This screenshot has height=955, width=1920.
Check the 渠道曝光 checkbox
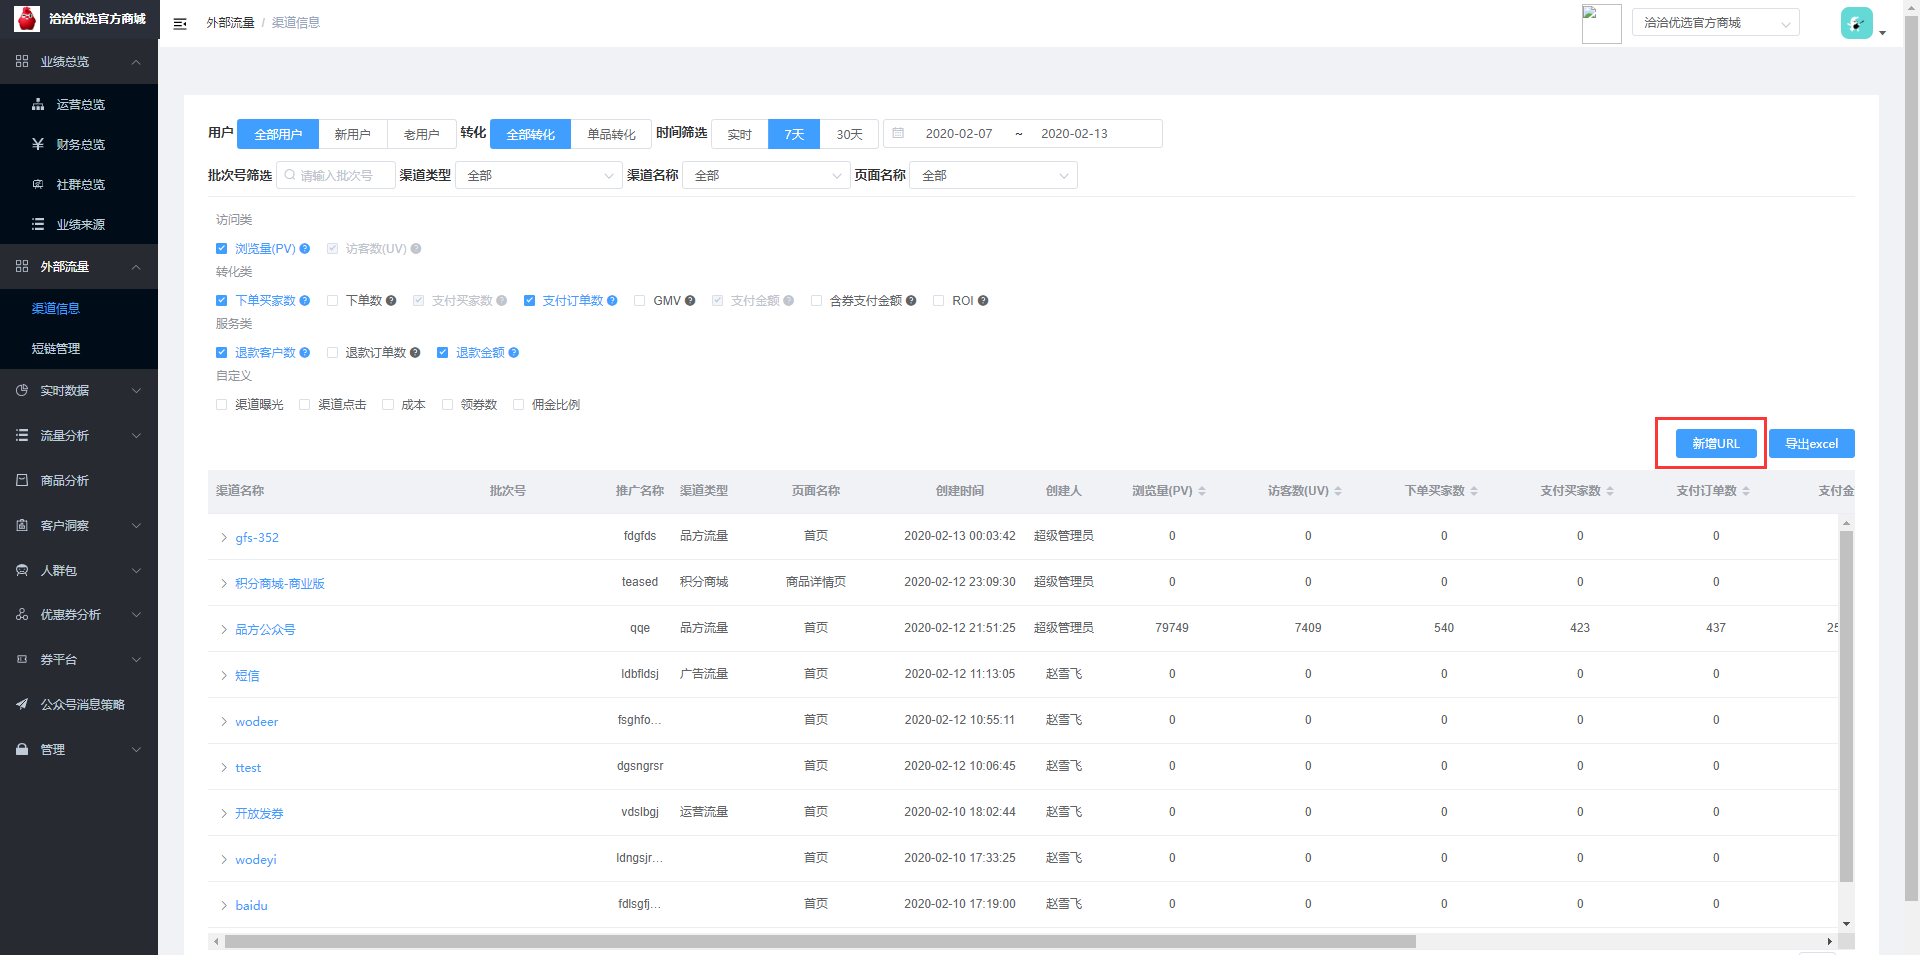(x=222, y=405)
